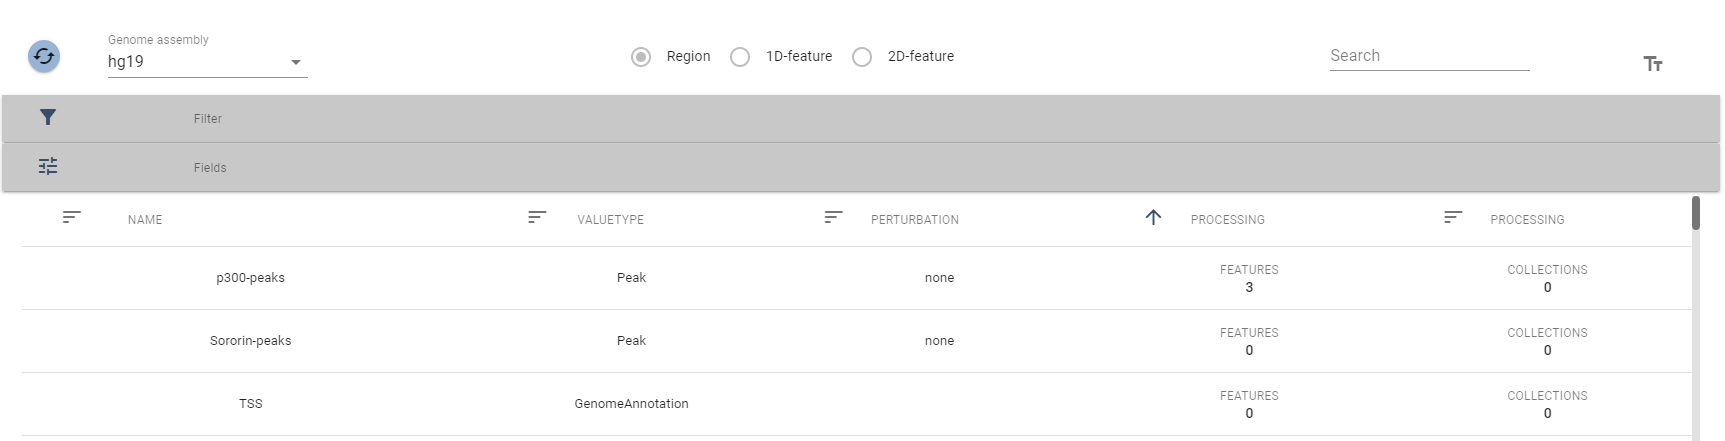Click sort icon beside Valuetype header
Viewport: 1725px width, 441px height.
(x=537, y=217)
